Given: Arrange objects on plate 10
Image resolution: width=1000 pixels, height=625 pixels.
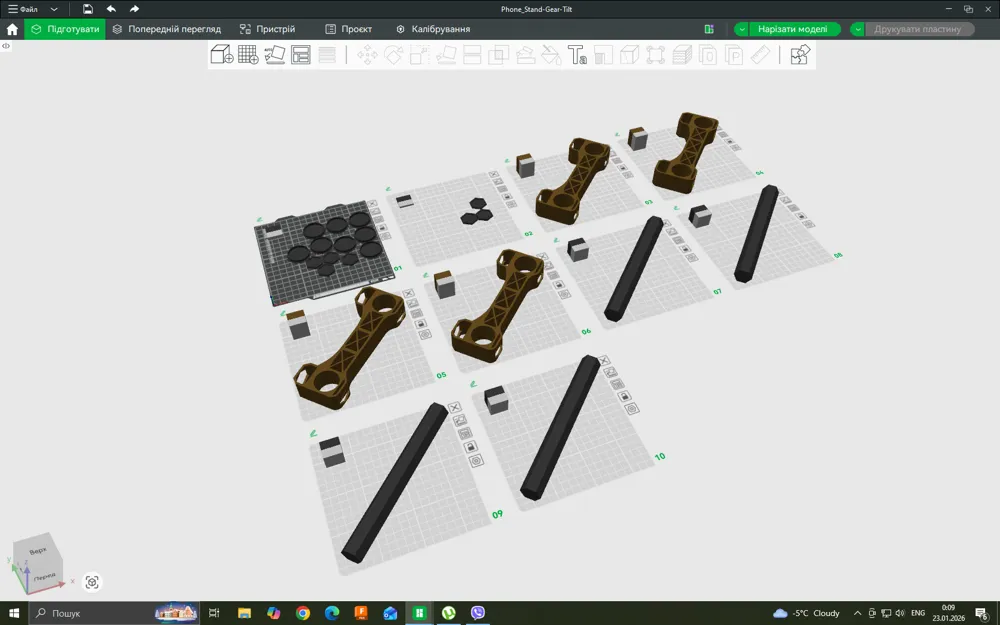Looking at the screenshot, I should click(x=617, y=385).
